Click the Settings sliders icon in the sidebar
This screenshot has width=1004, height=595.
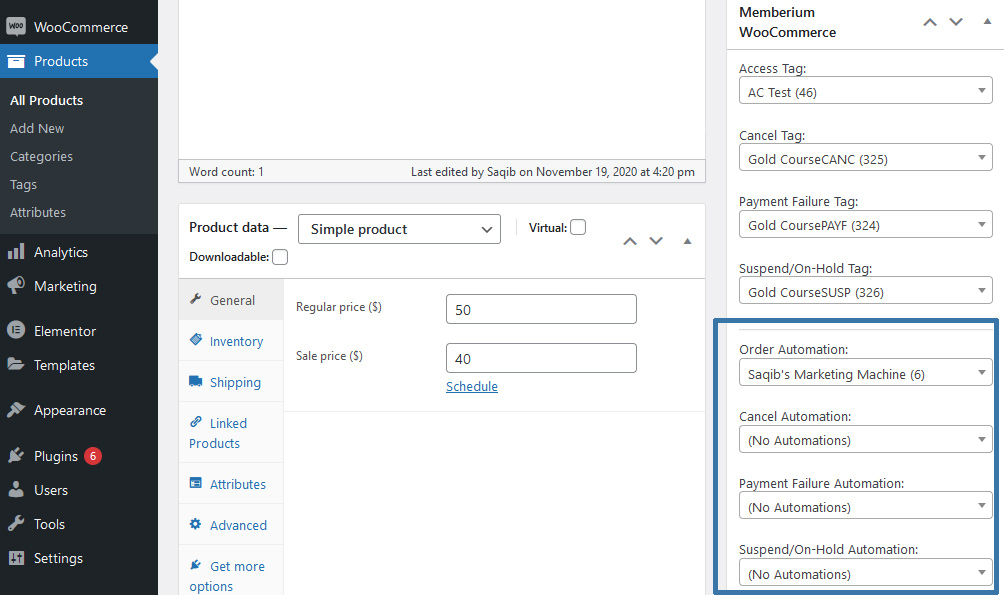coord(16,558)
